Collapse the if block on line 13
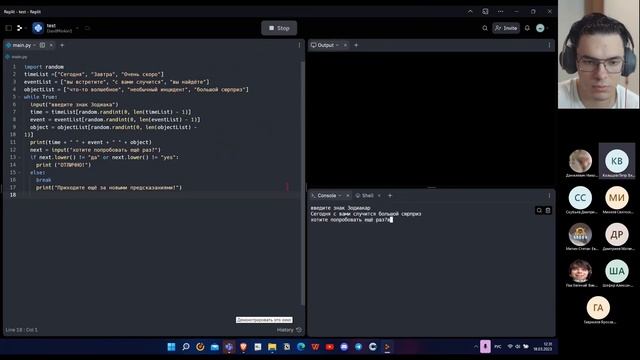This screenshot has width=640, height=360. [x=19, y=157]
